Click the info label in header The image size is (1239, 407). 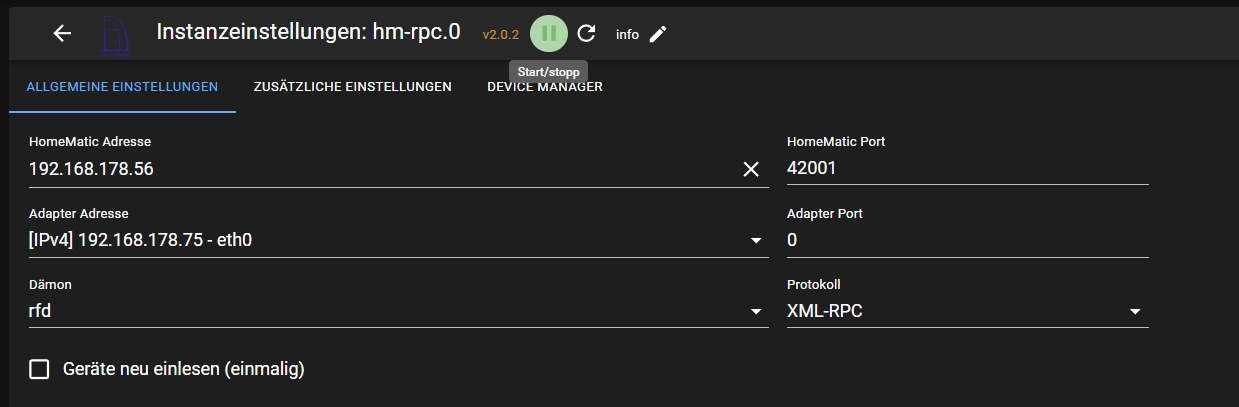[x=627, y=34]
